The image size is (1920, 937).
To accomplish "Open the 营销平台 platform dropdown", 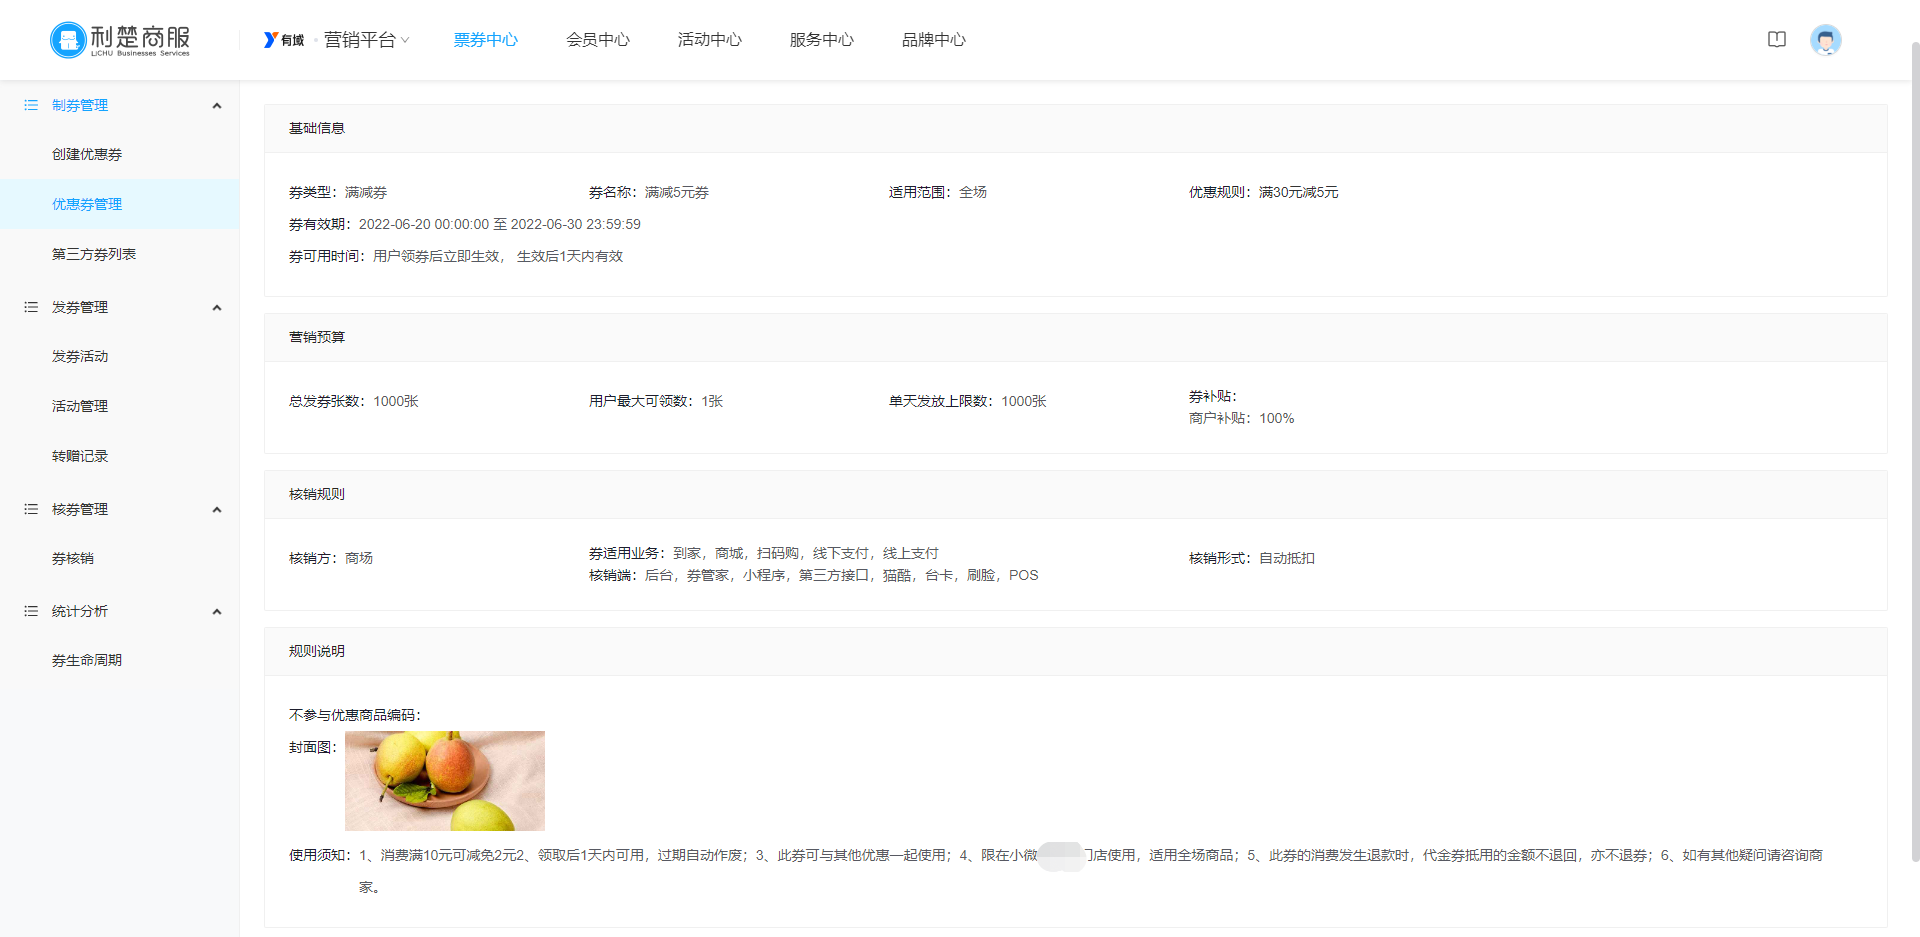I will click(366, 40).
